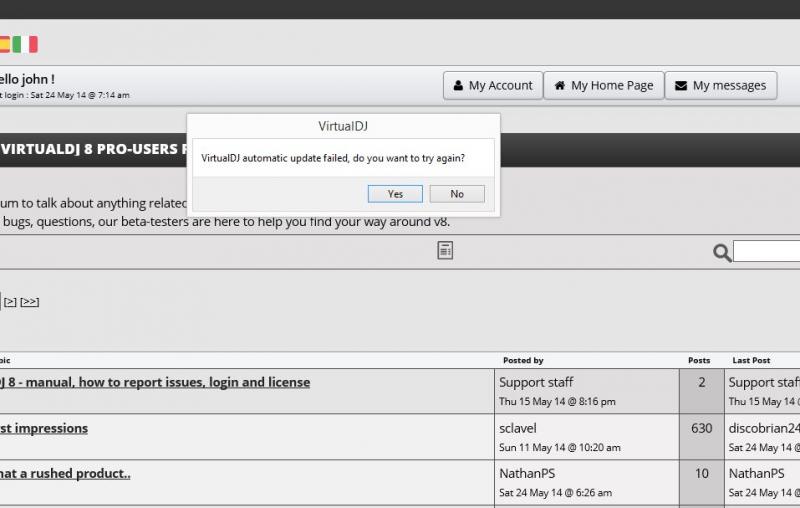This screenshot has height=508, width=800.
Task: Click No in the VirtualDJ dialog
Action: point(457,194)
